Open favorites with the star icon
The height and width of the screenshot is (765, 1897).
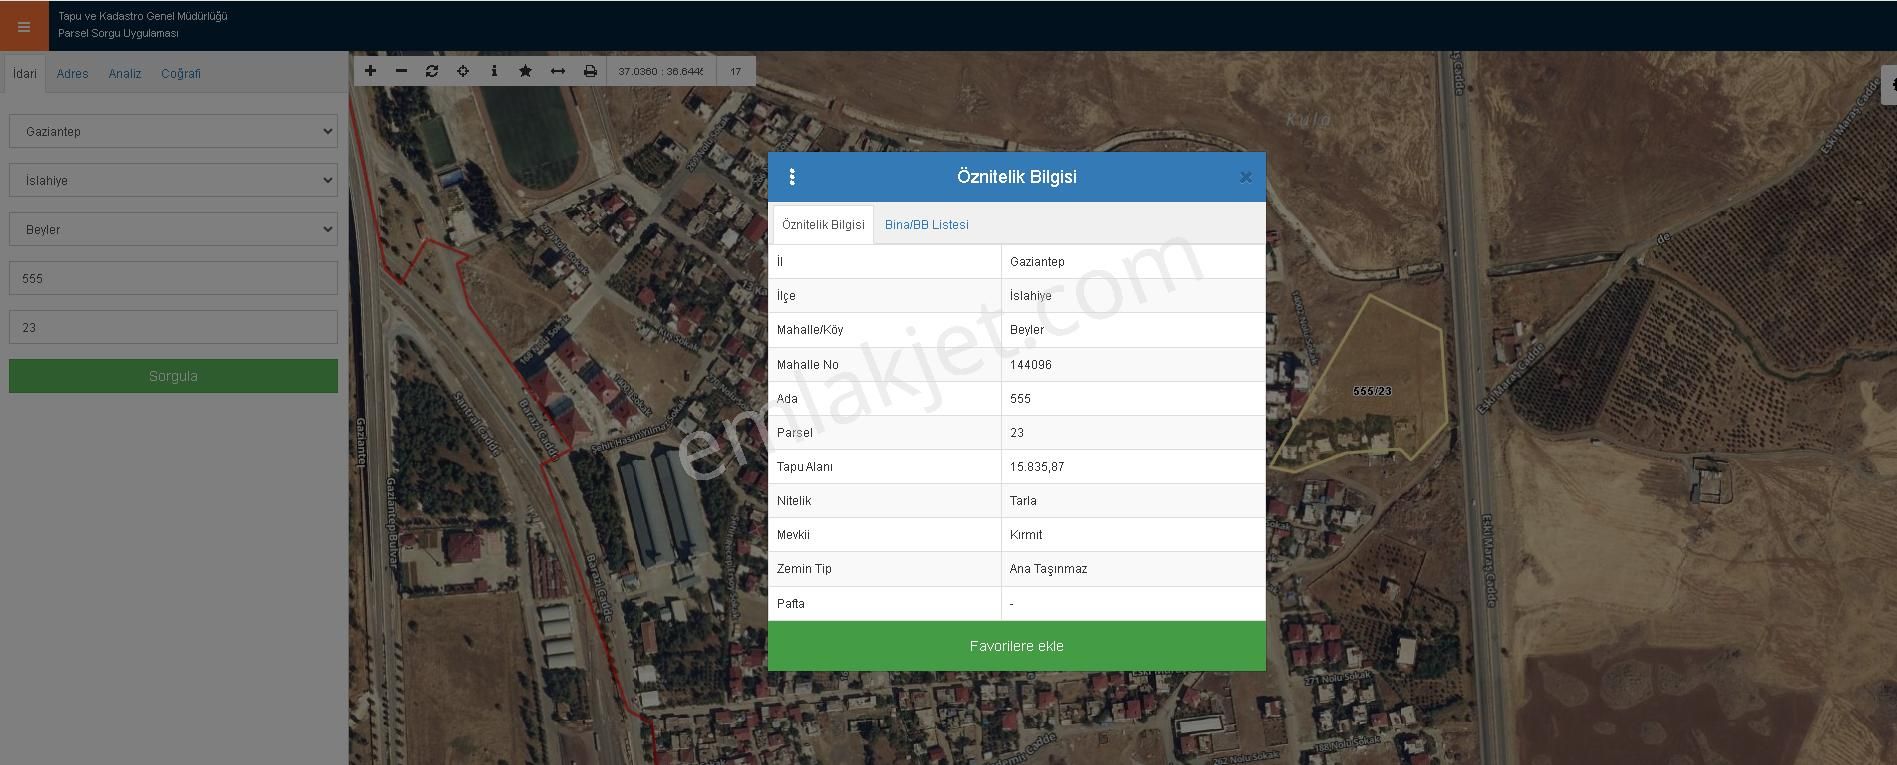pos(526,71)
